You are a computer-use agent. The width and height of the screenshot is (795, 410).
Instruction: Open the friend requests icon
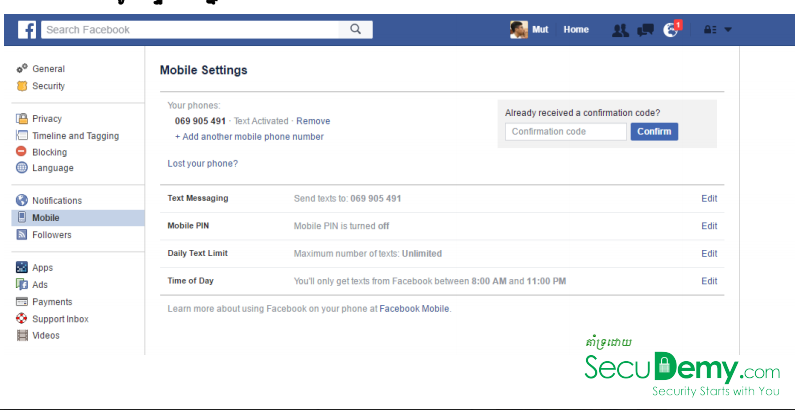click(x=620, y=30)
